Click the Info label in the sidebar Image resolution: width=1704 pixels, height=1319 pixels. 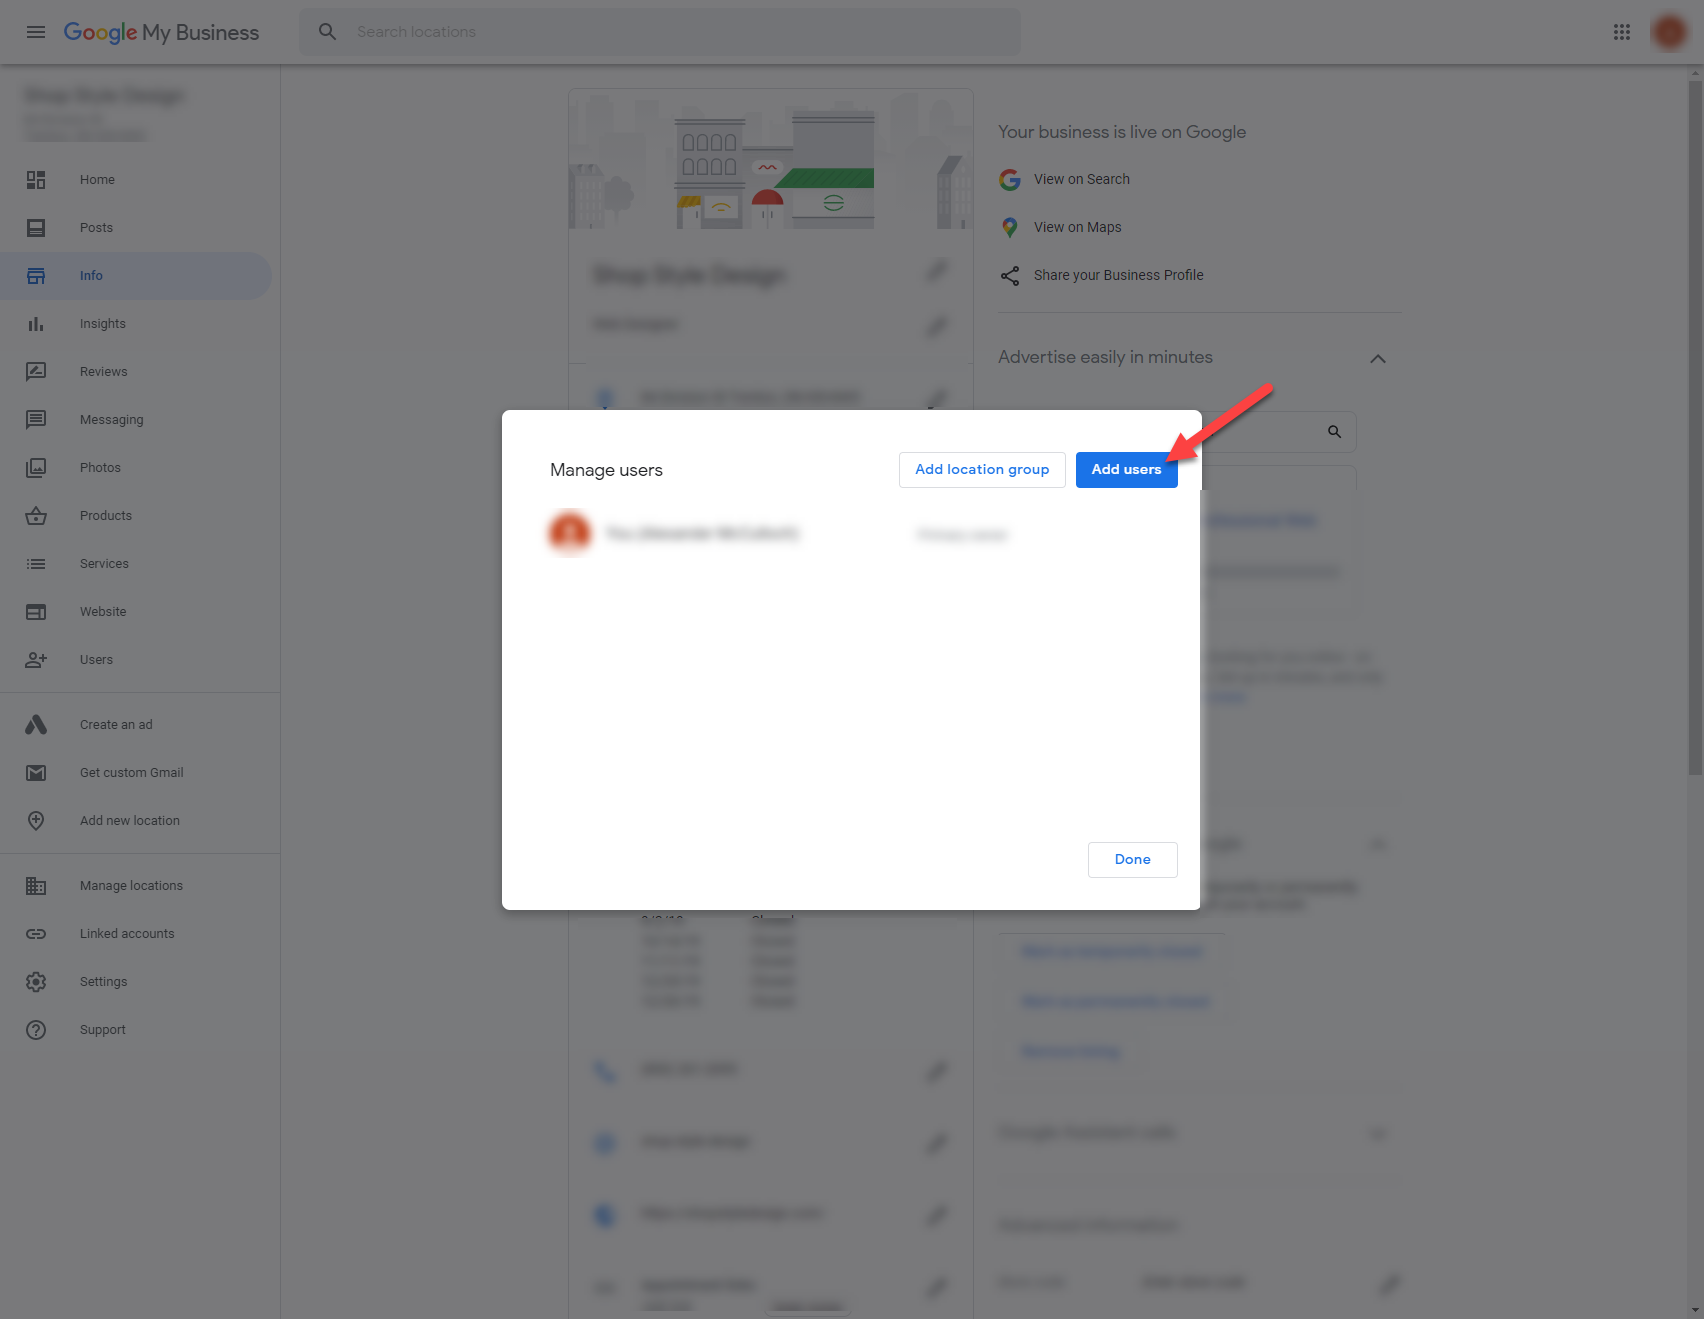coord(91,276)
